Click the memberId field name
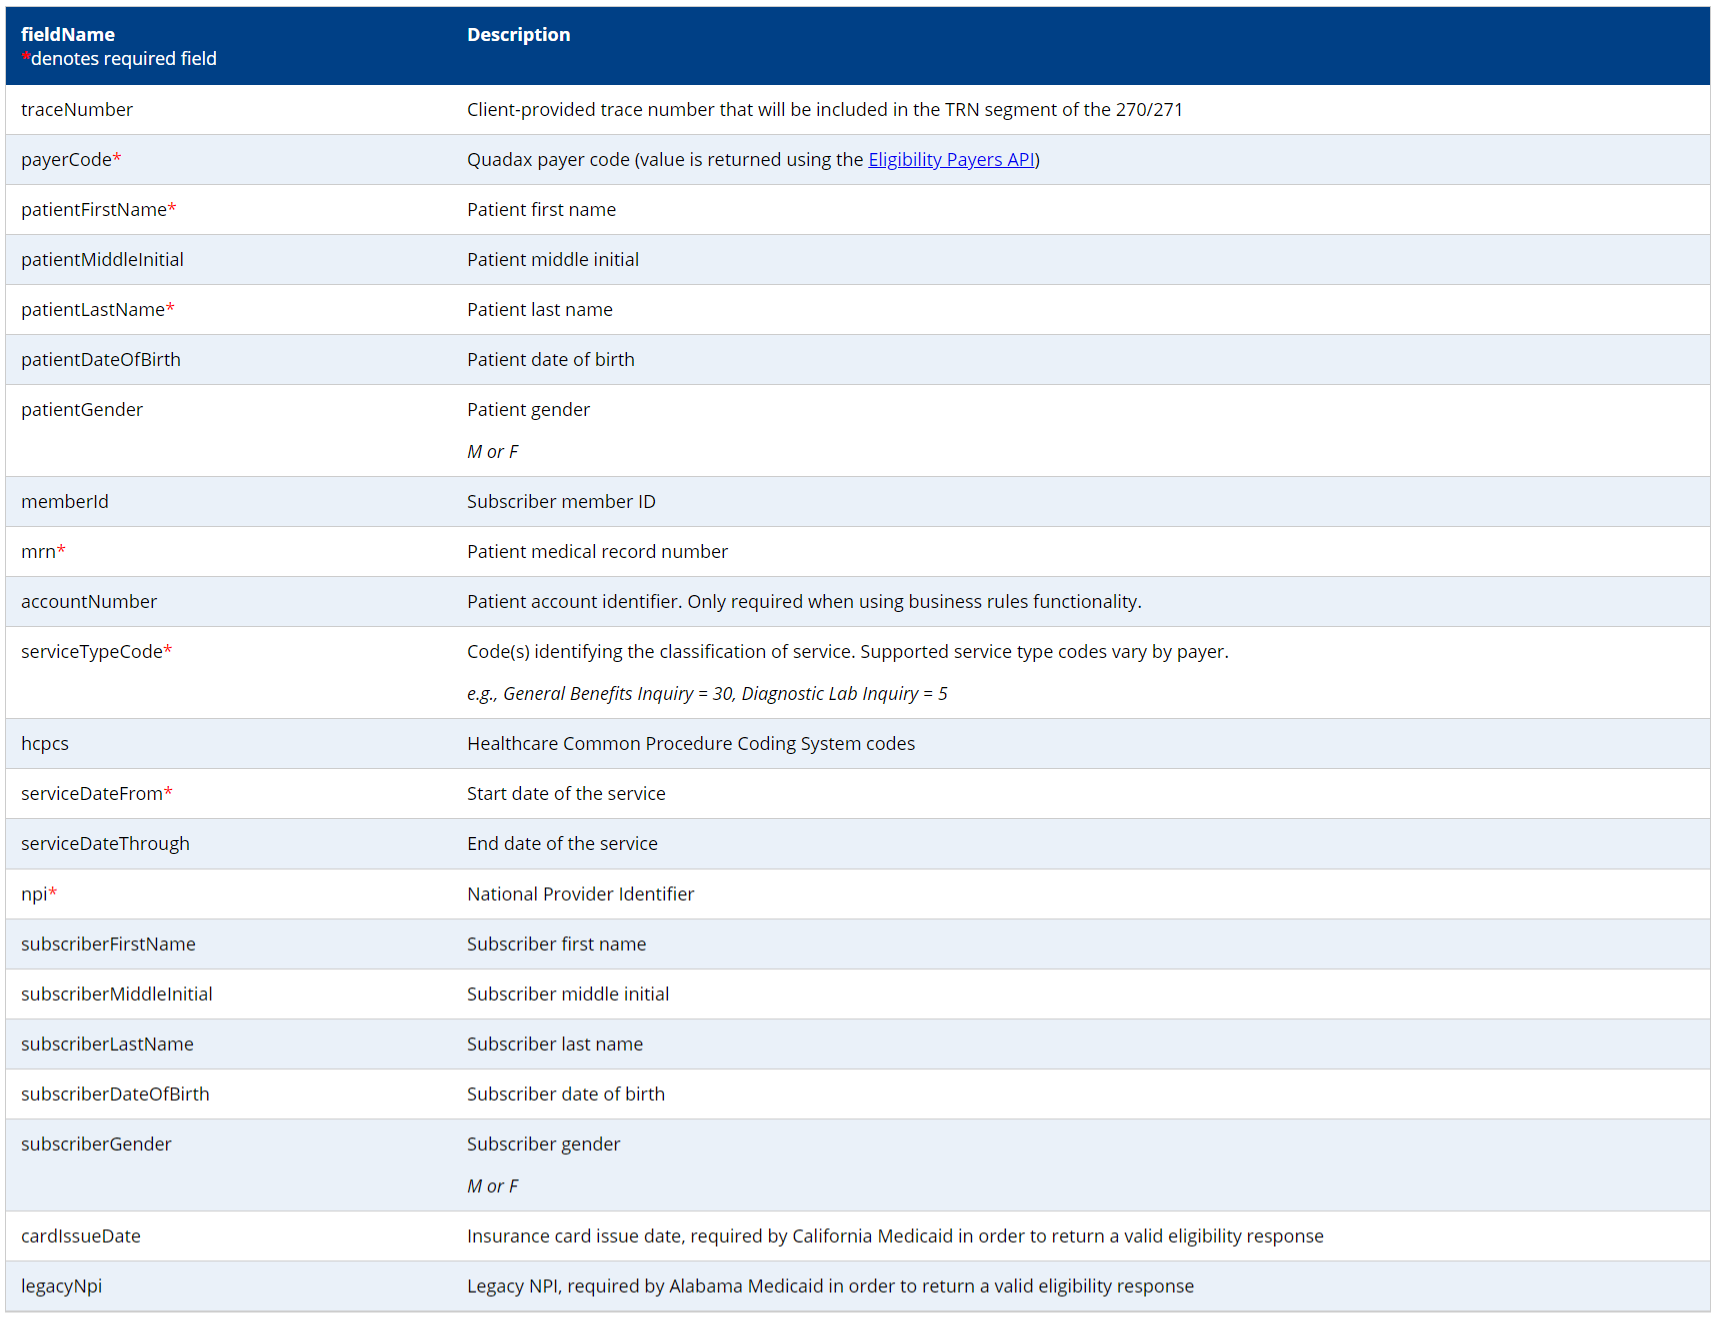The width and height of the screenshot is (1718, 1317). click(x=65, y=502)
